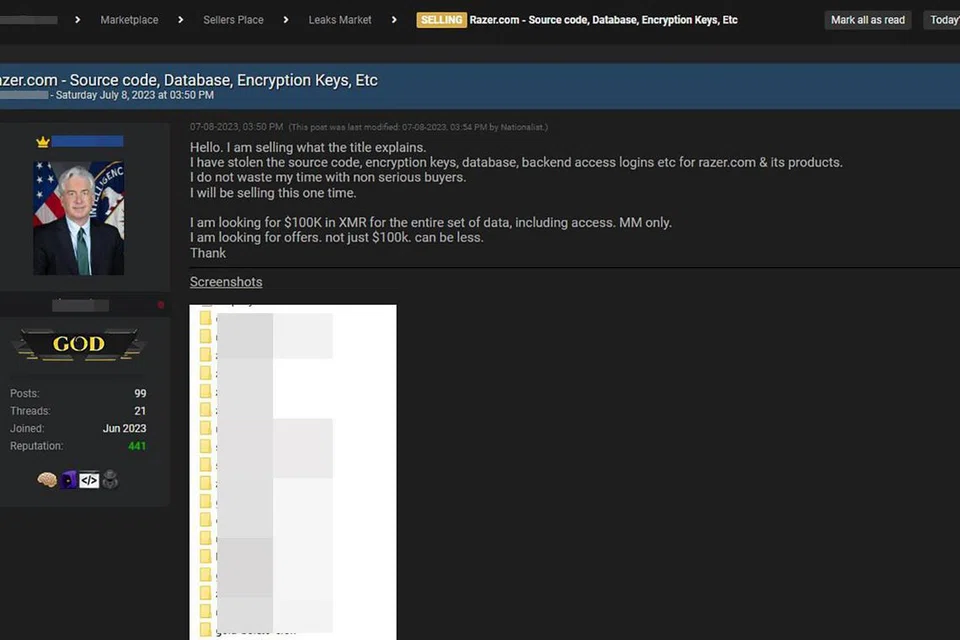Open the Marketplace breadcrumb
The height and width of the screenshot is (640, 960).
pyautogui.click(x=129, y=20)
